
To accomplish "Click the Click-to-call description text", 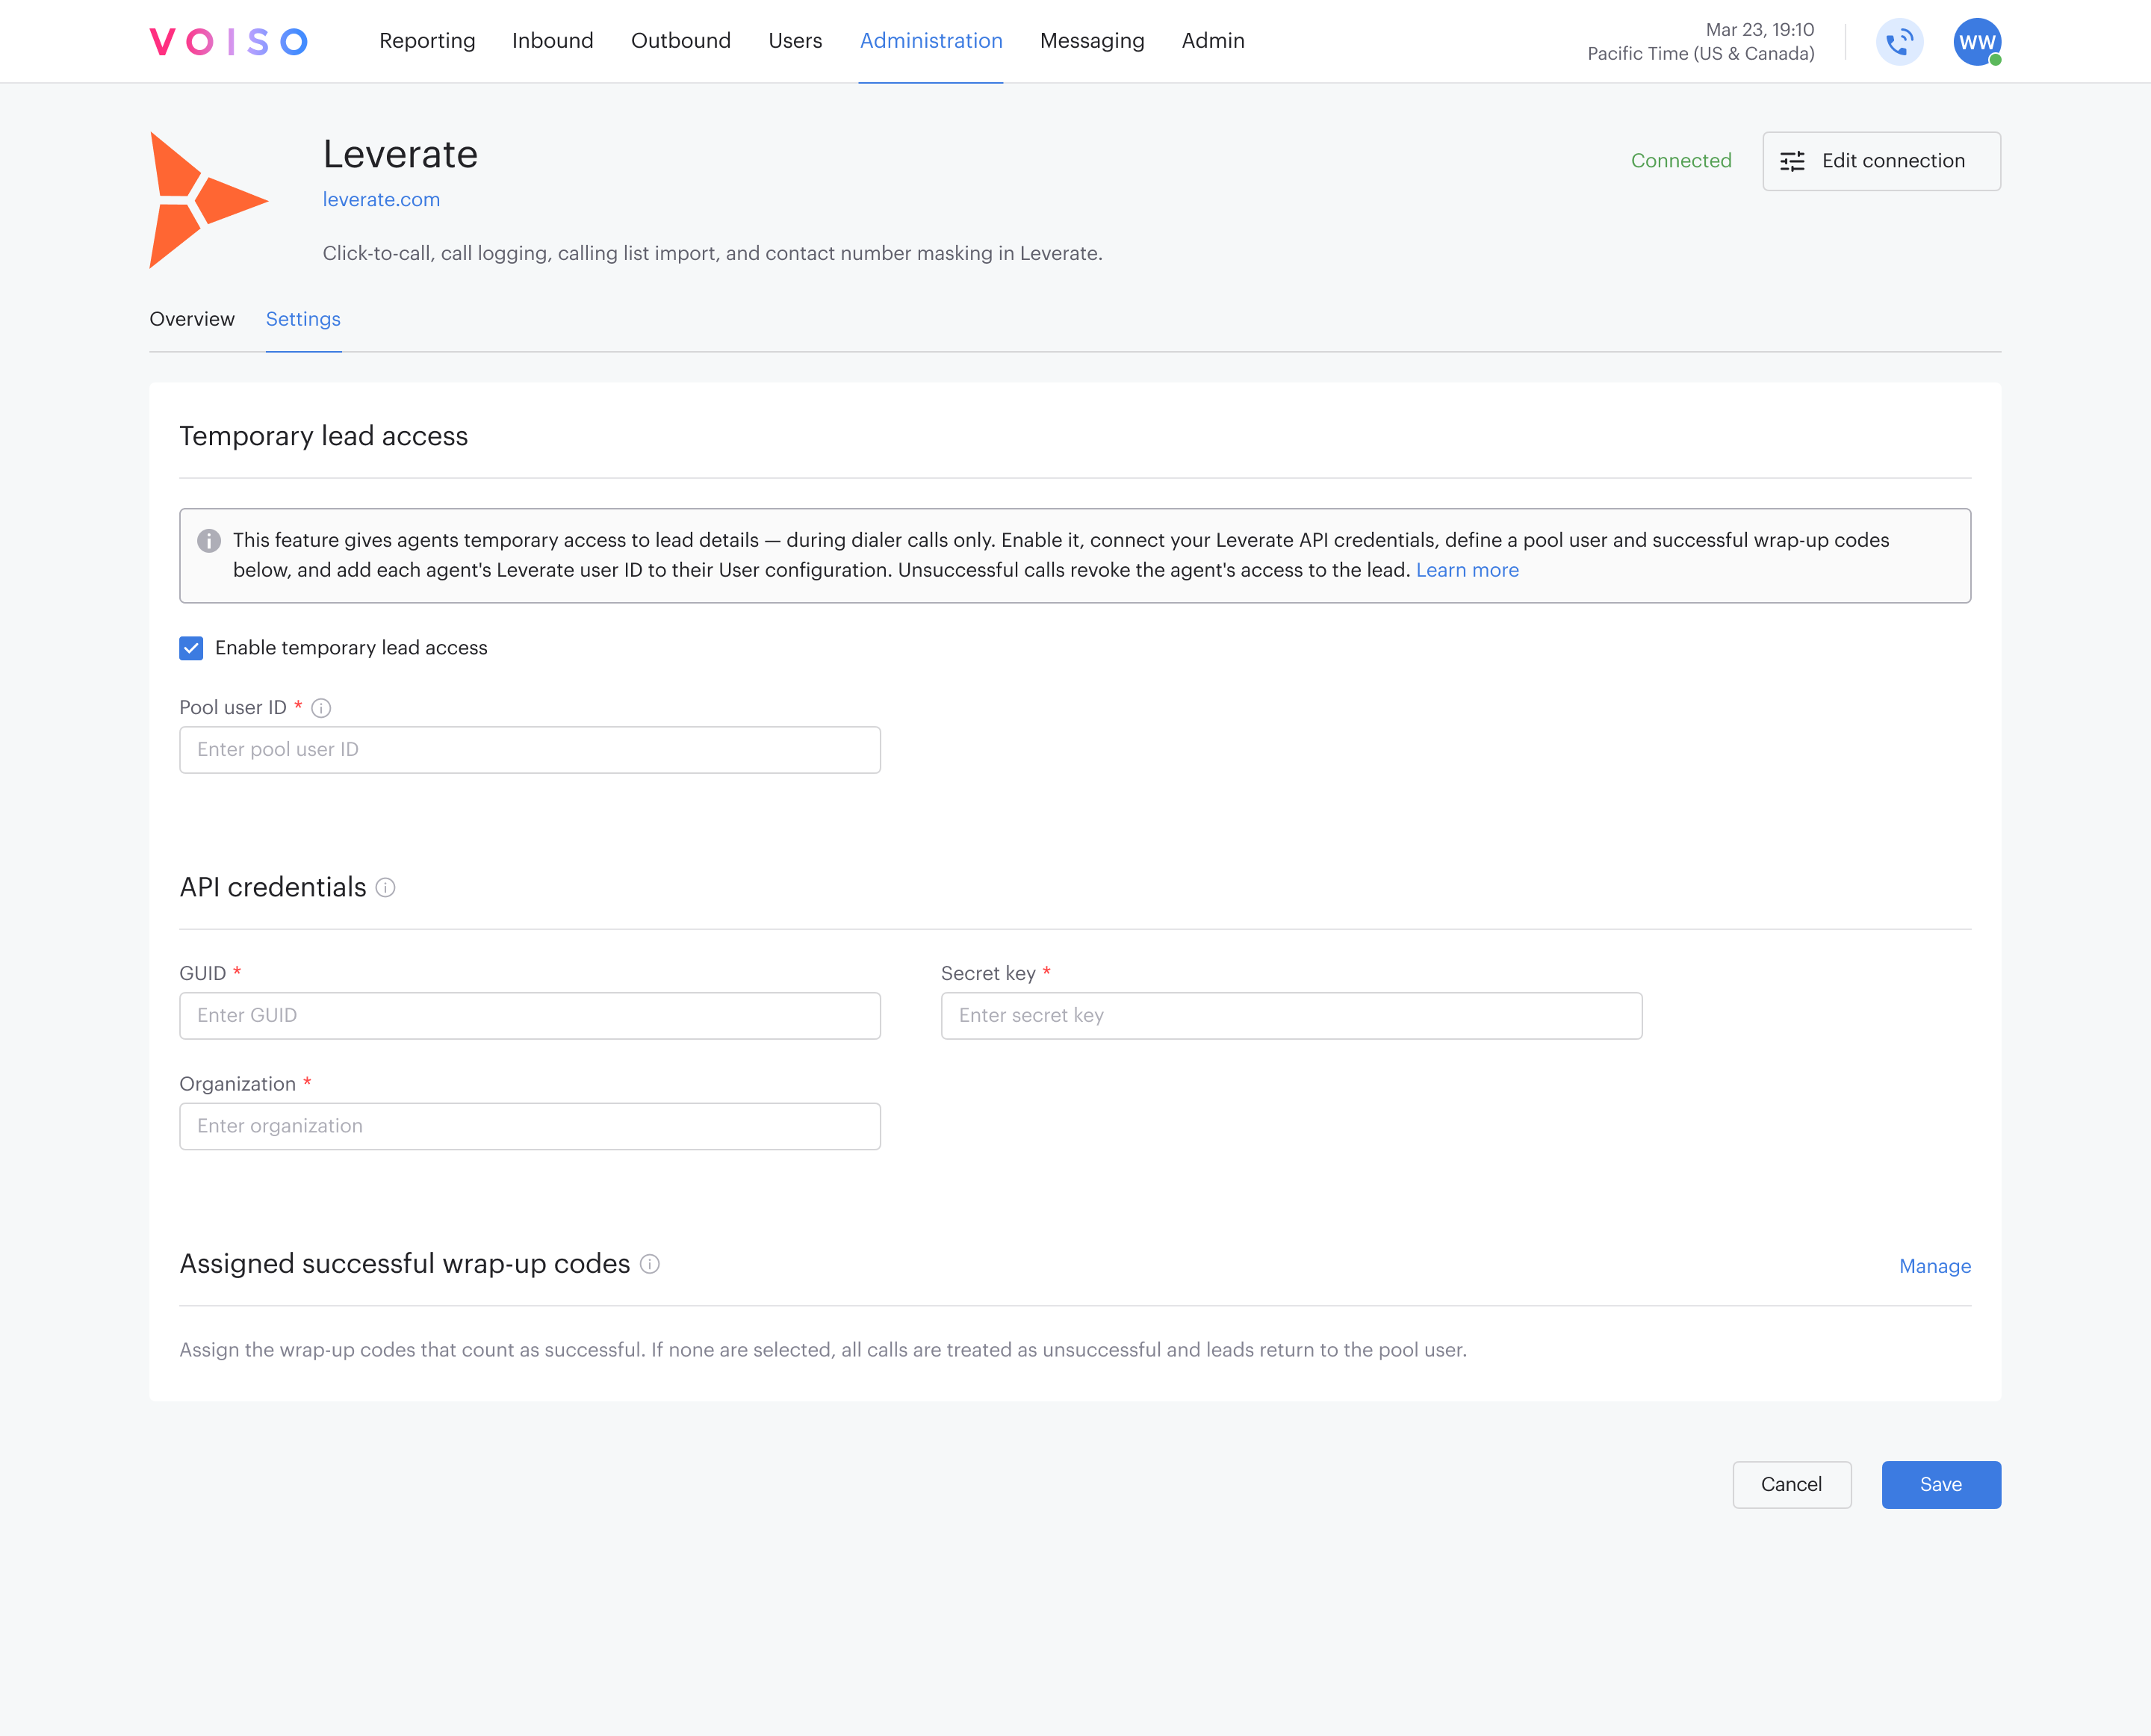I will coord(712,253).
